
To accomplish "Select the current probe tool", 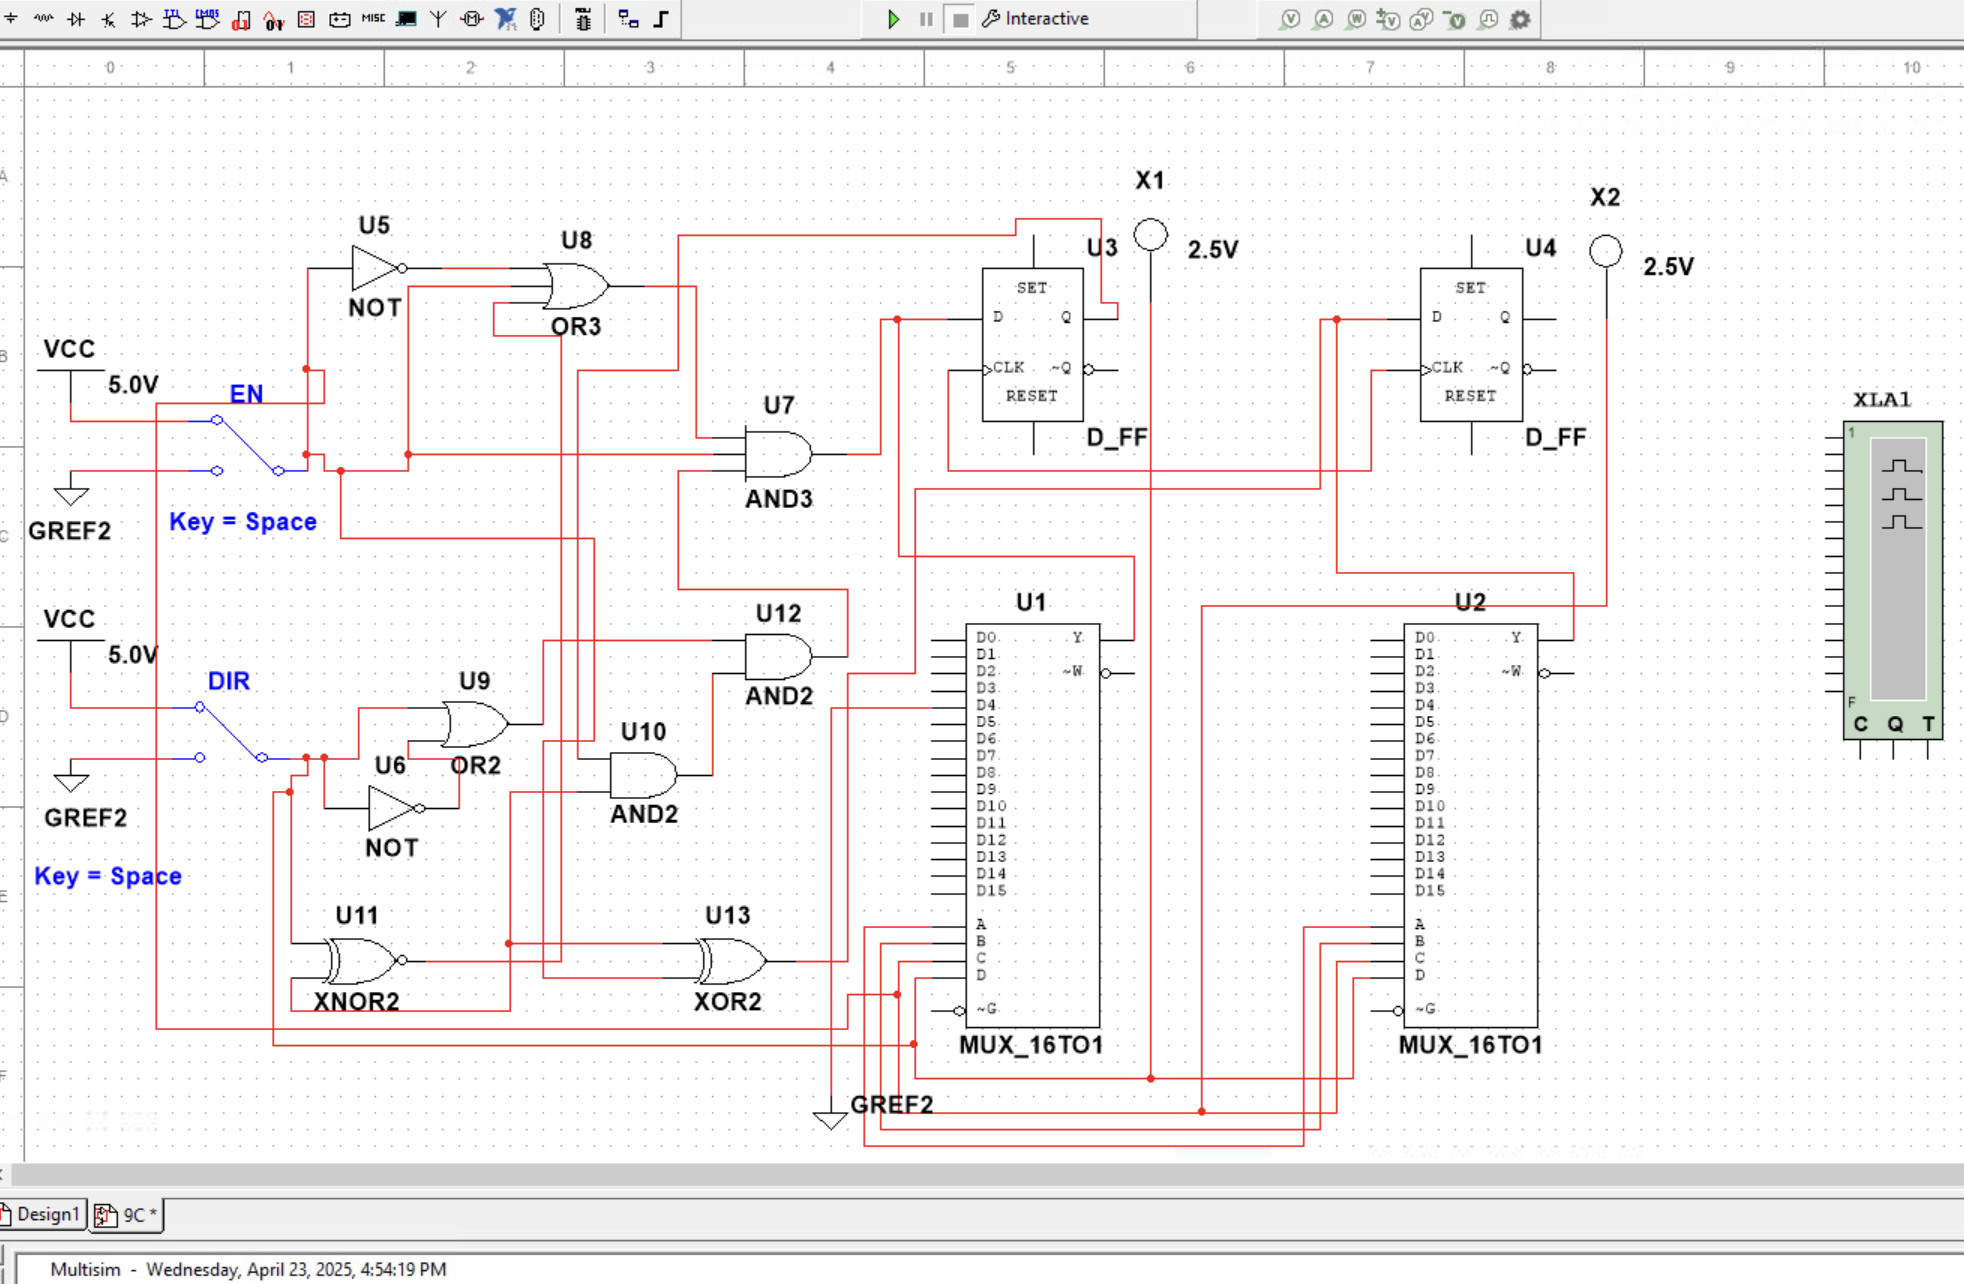I will (1323, 19).
